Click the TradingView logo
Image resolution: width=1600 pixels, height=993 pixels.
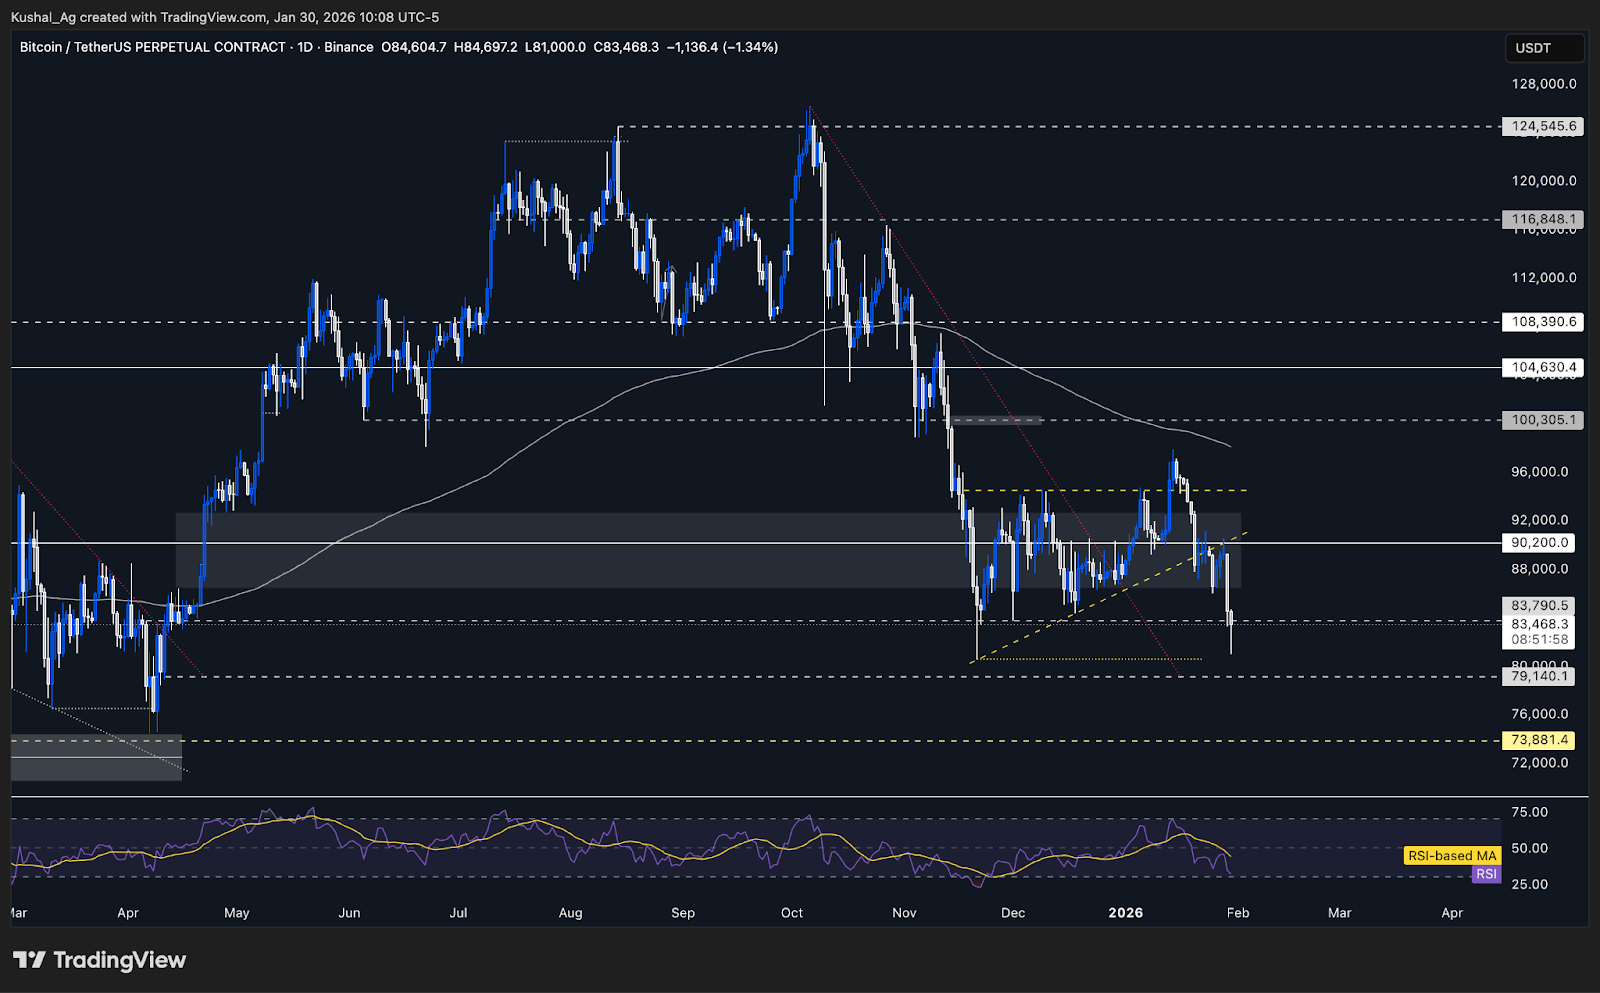[x=100, y=961]
